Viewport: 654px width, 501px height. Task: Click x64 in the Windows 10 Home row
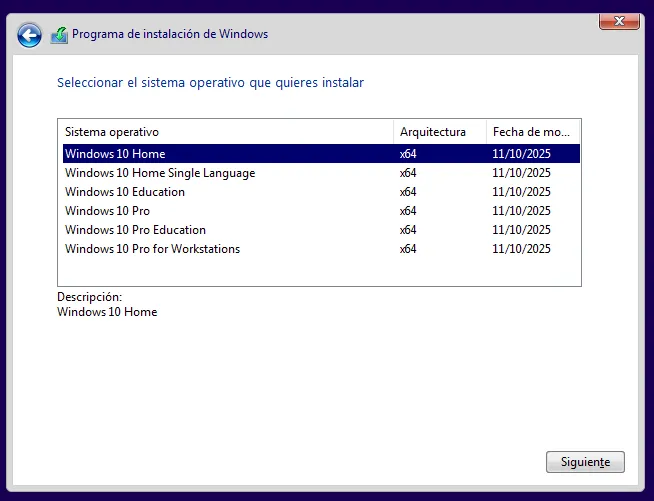(x=408, y=154)
